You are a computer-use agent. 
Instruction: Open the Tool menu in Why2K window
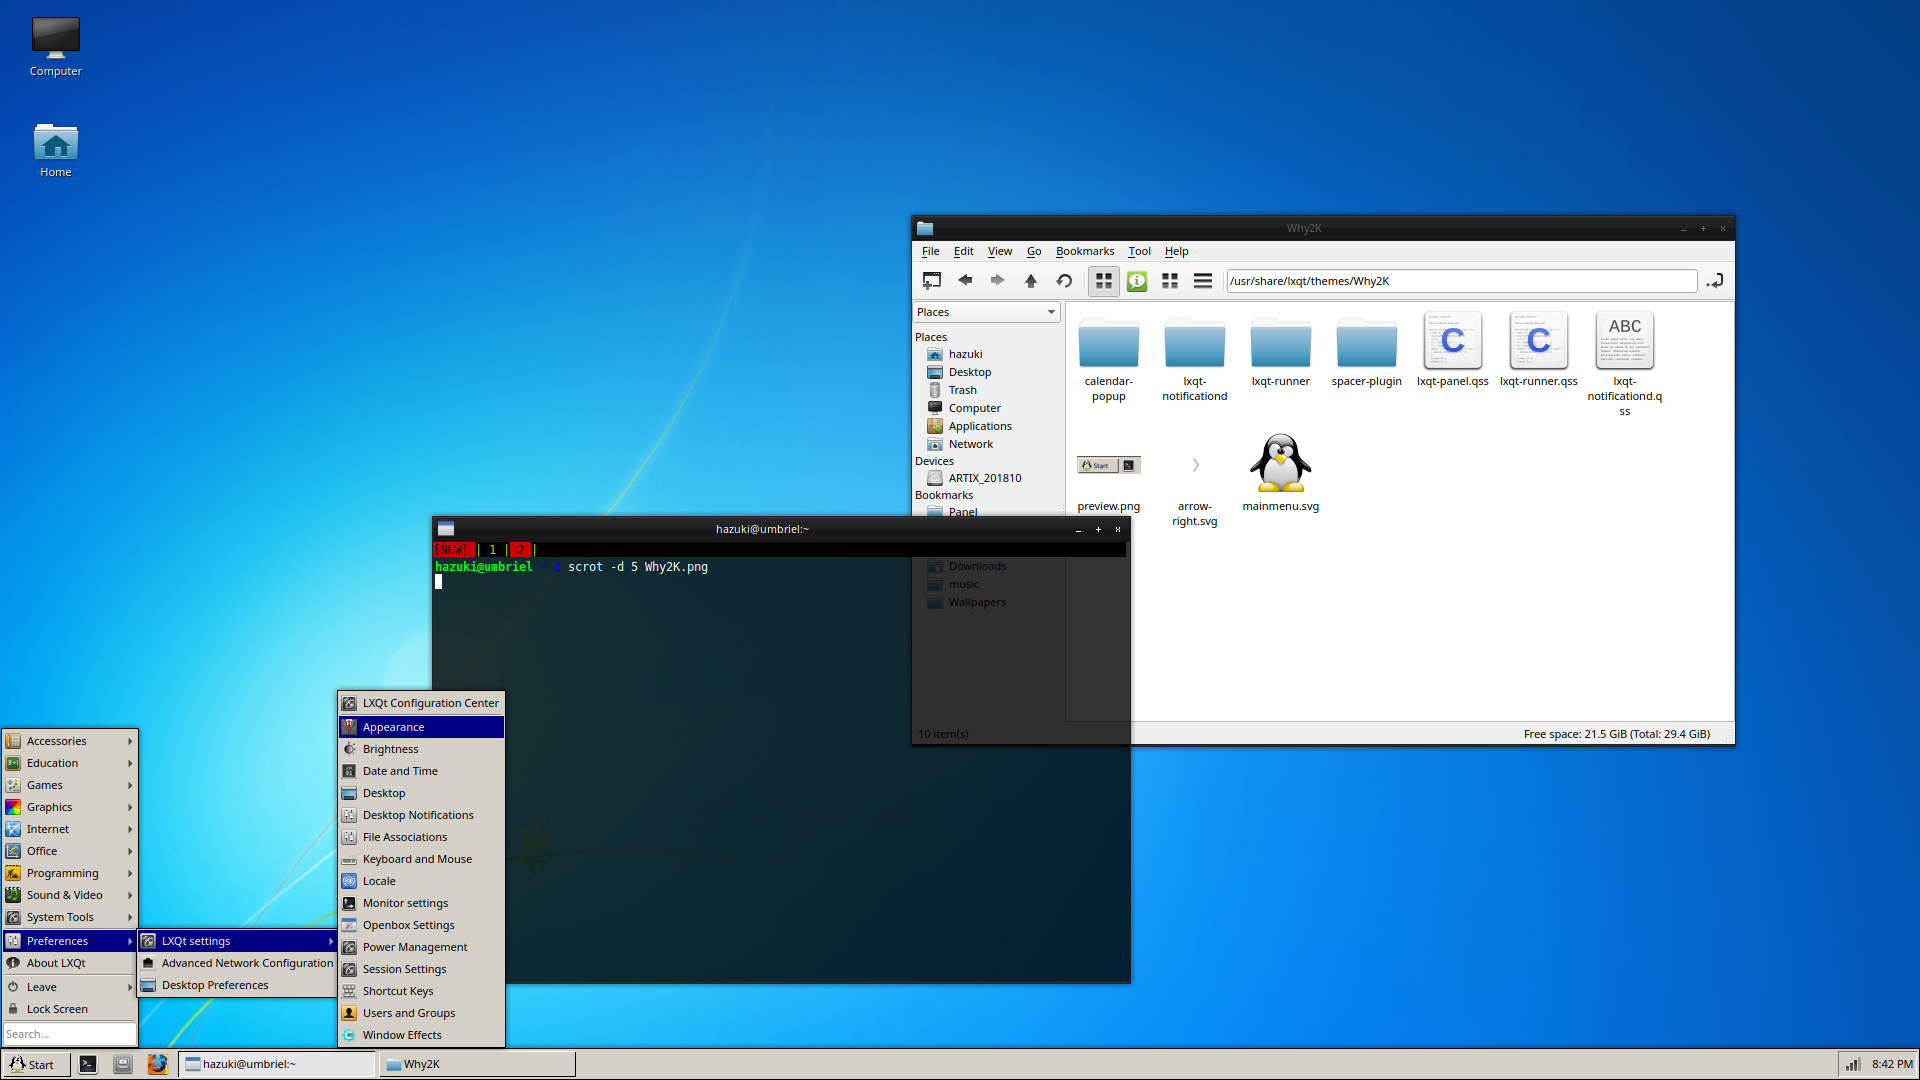[x=1139, y=251]
